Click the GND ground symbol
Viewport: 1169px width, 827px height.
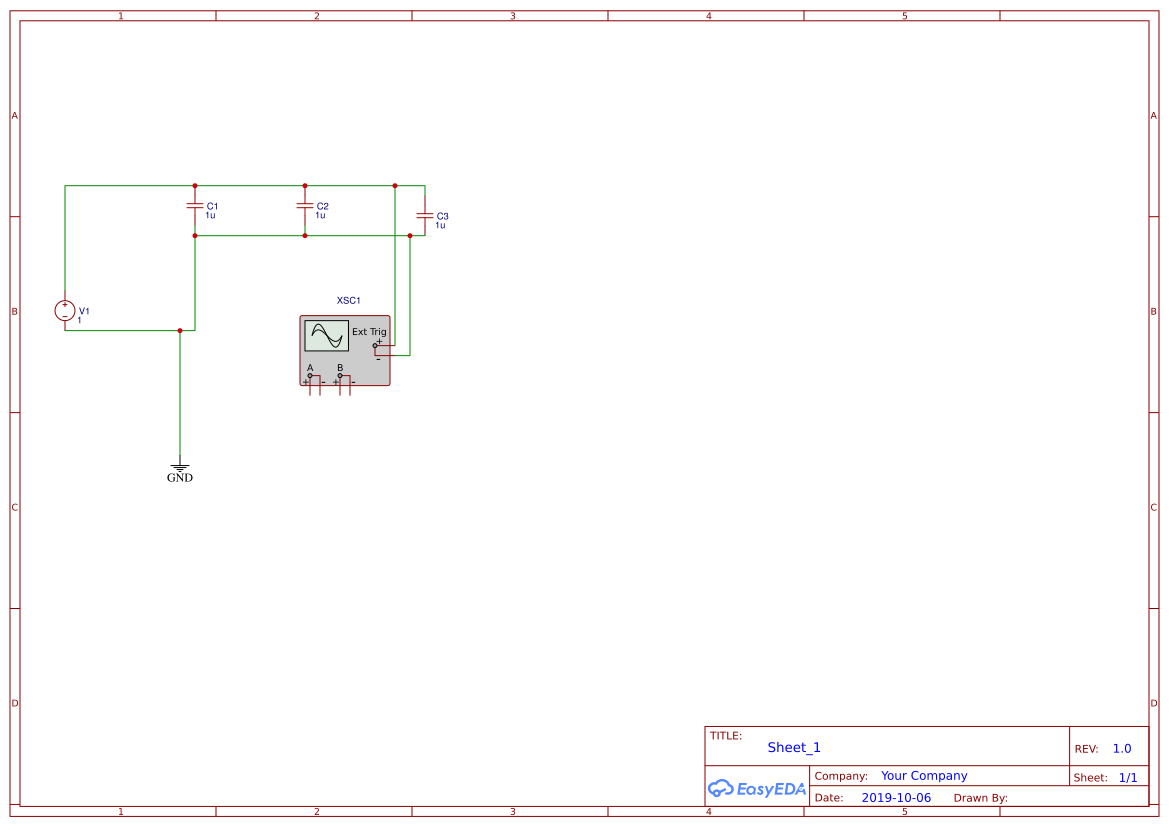(x=180, y=465)
